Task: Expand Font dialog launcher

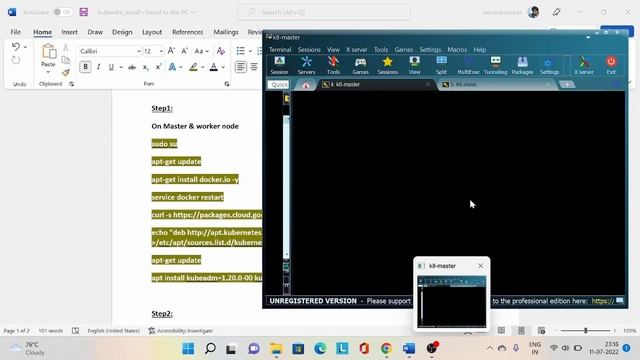Action: 227,84
